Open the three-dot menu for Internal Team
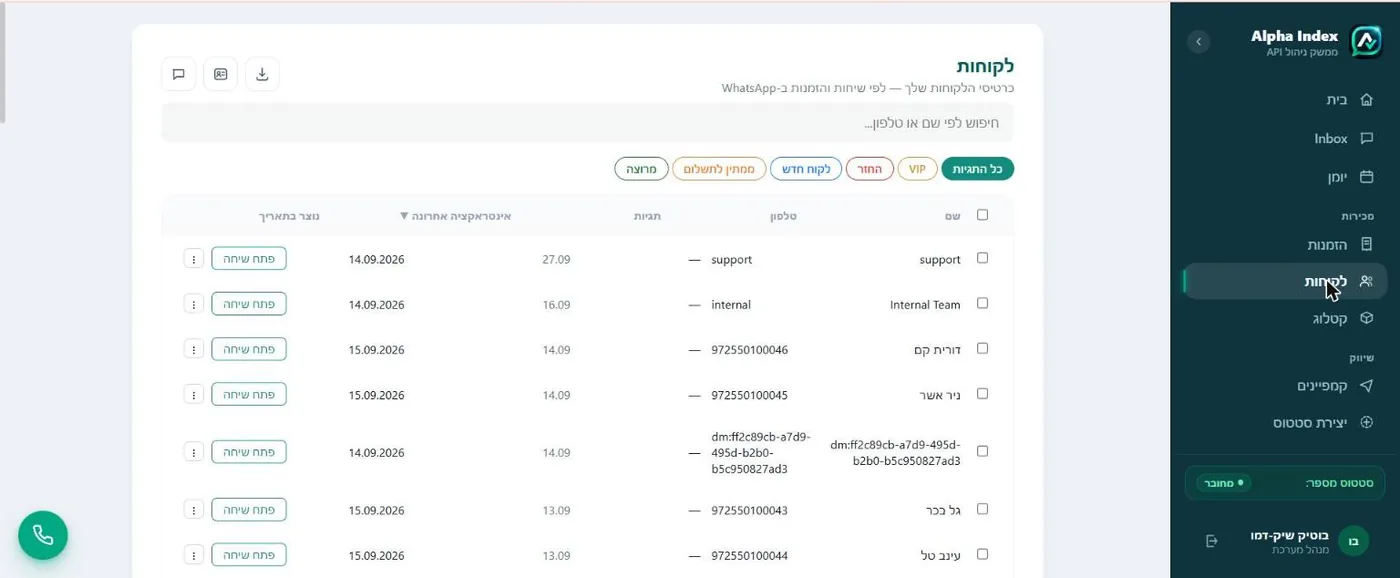Viewport: 1400px width, 578px height. (x=194, y=304)
